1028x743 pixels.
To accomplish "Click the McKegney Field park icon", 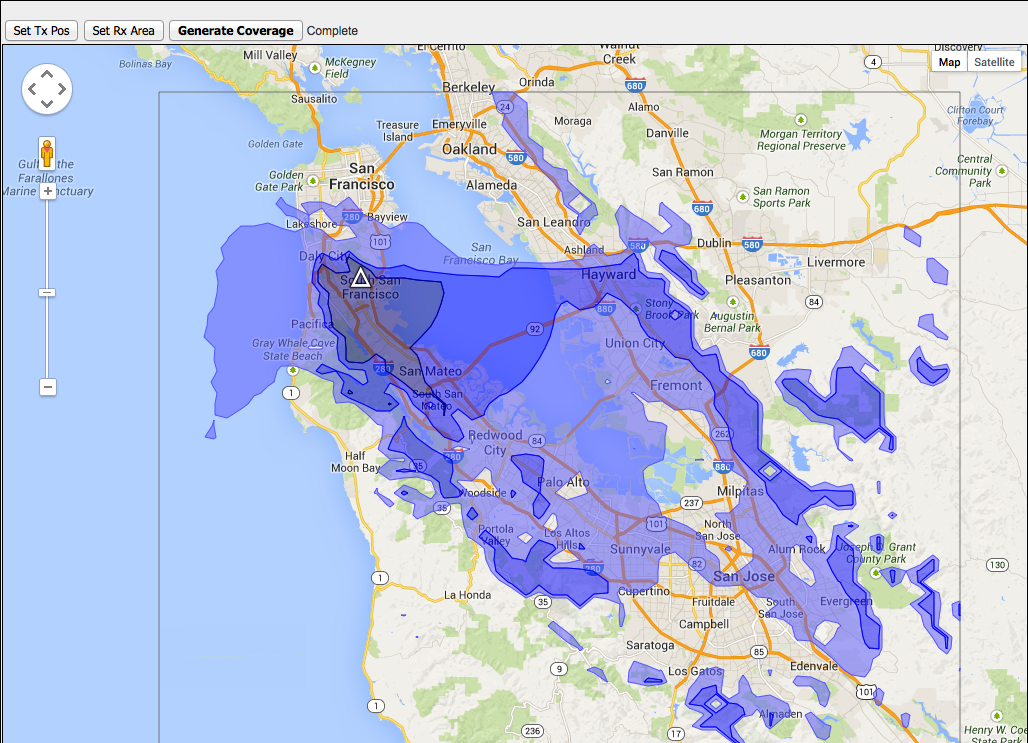I will 315,68.
